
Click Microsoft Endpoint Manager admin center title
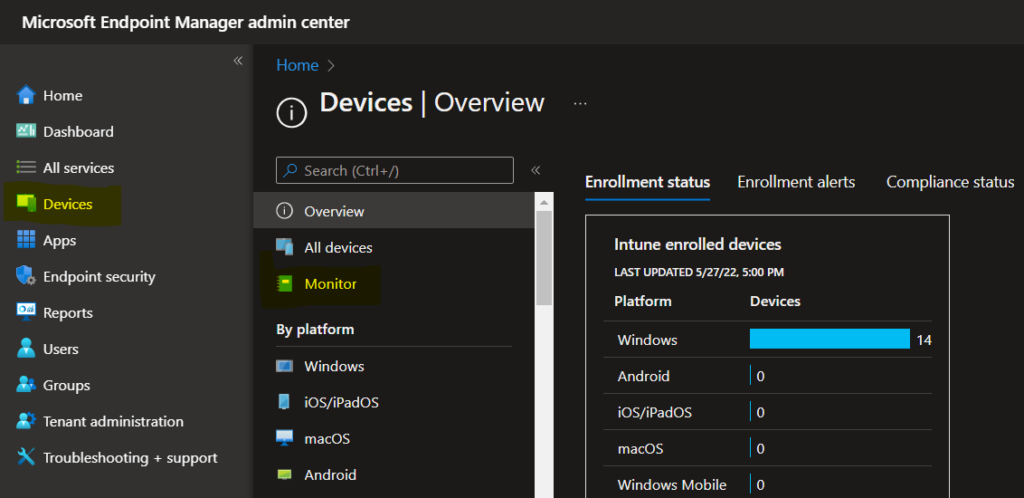185,22
